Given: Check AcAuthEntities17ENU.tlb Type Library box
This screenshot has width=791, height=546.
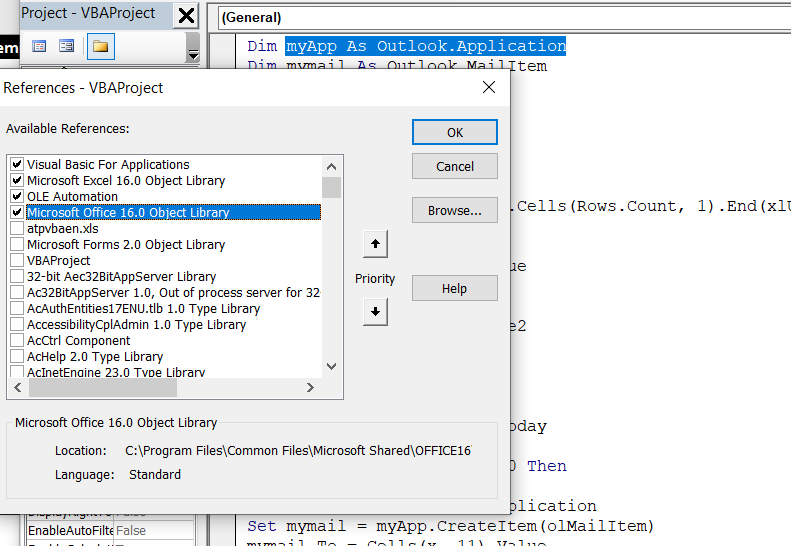Looking at the screenshot, I should tap(17, 308).
